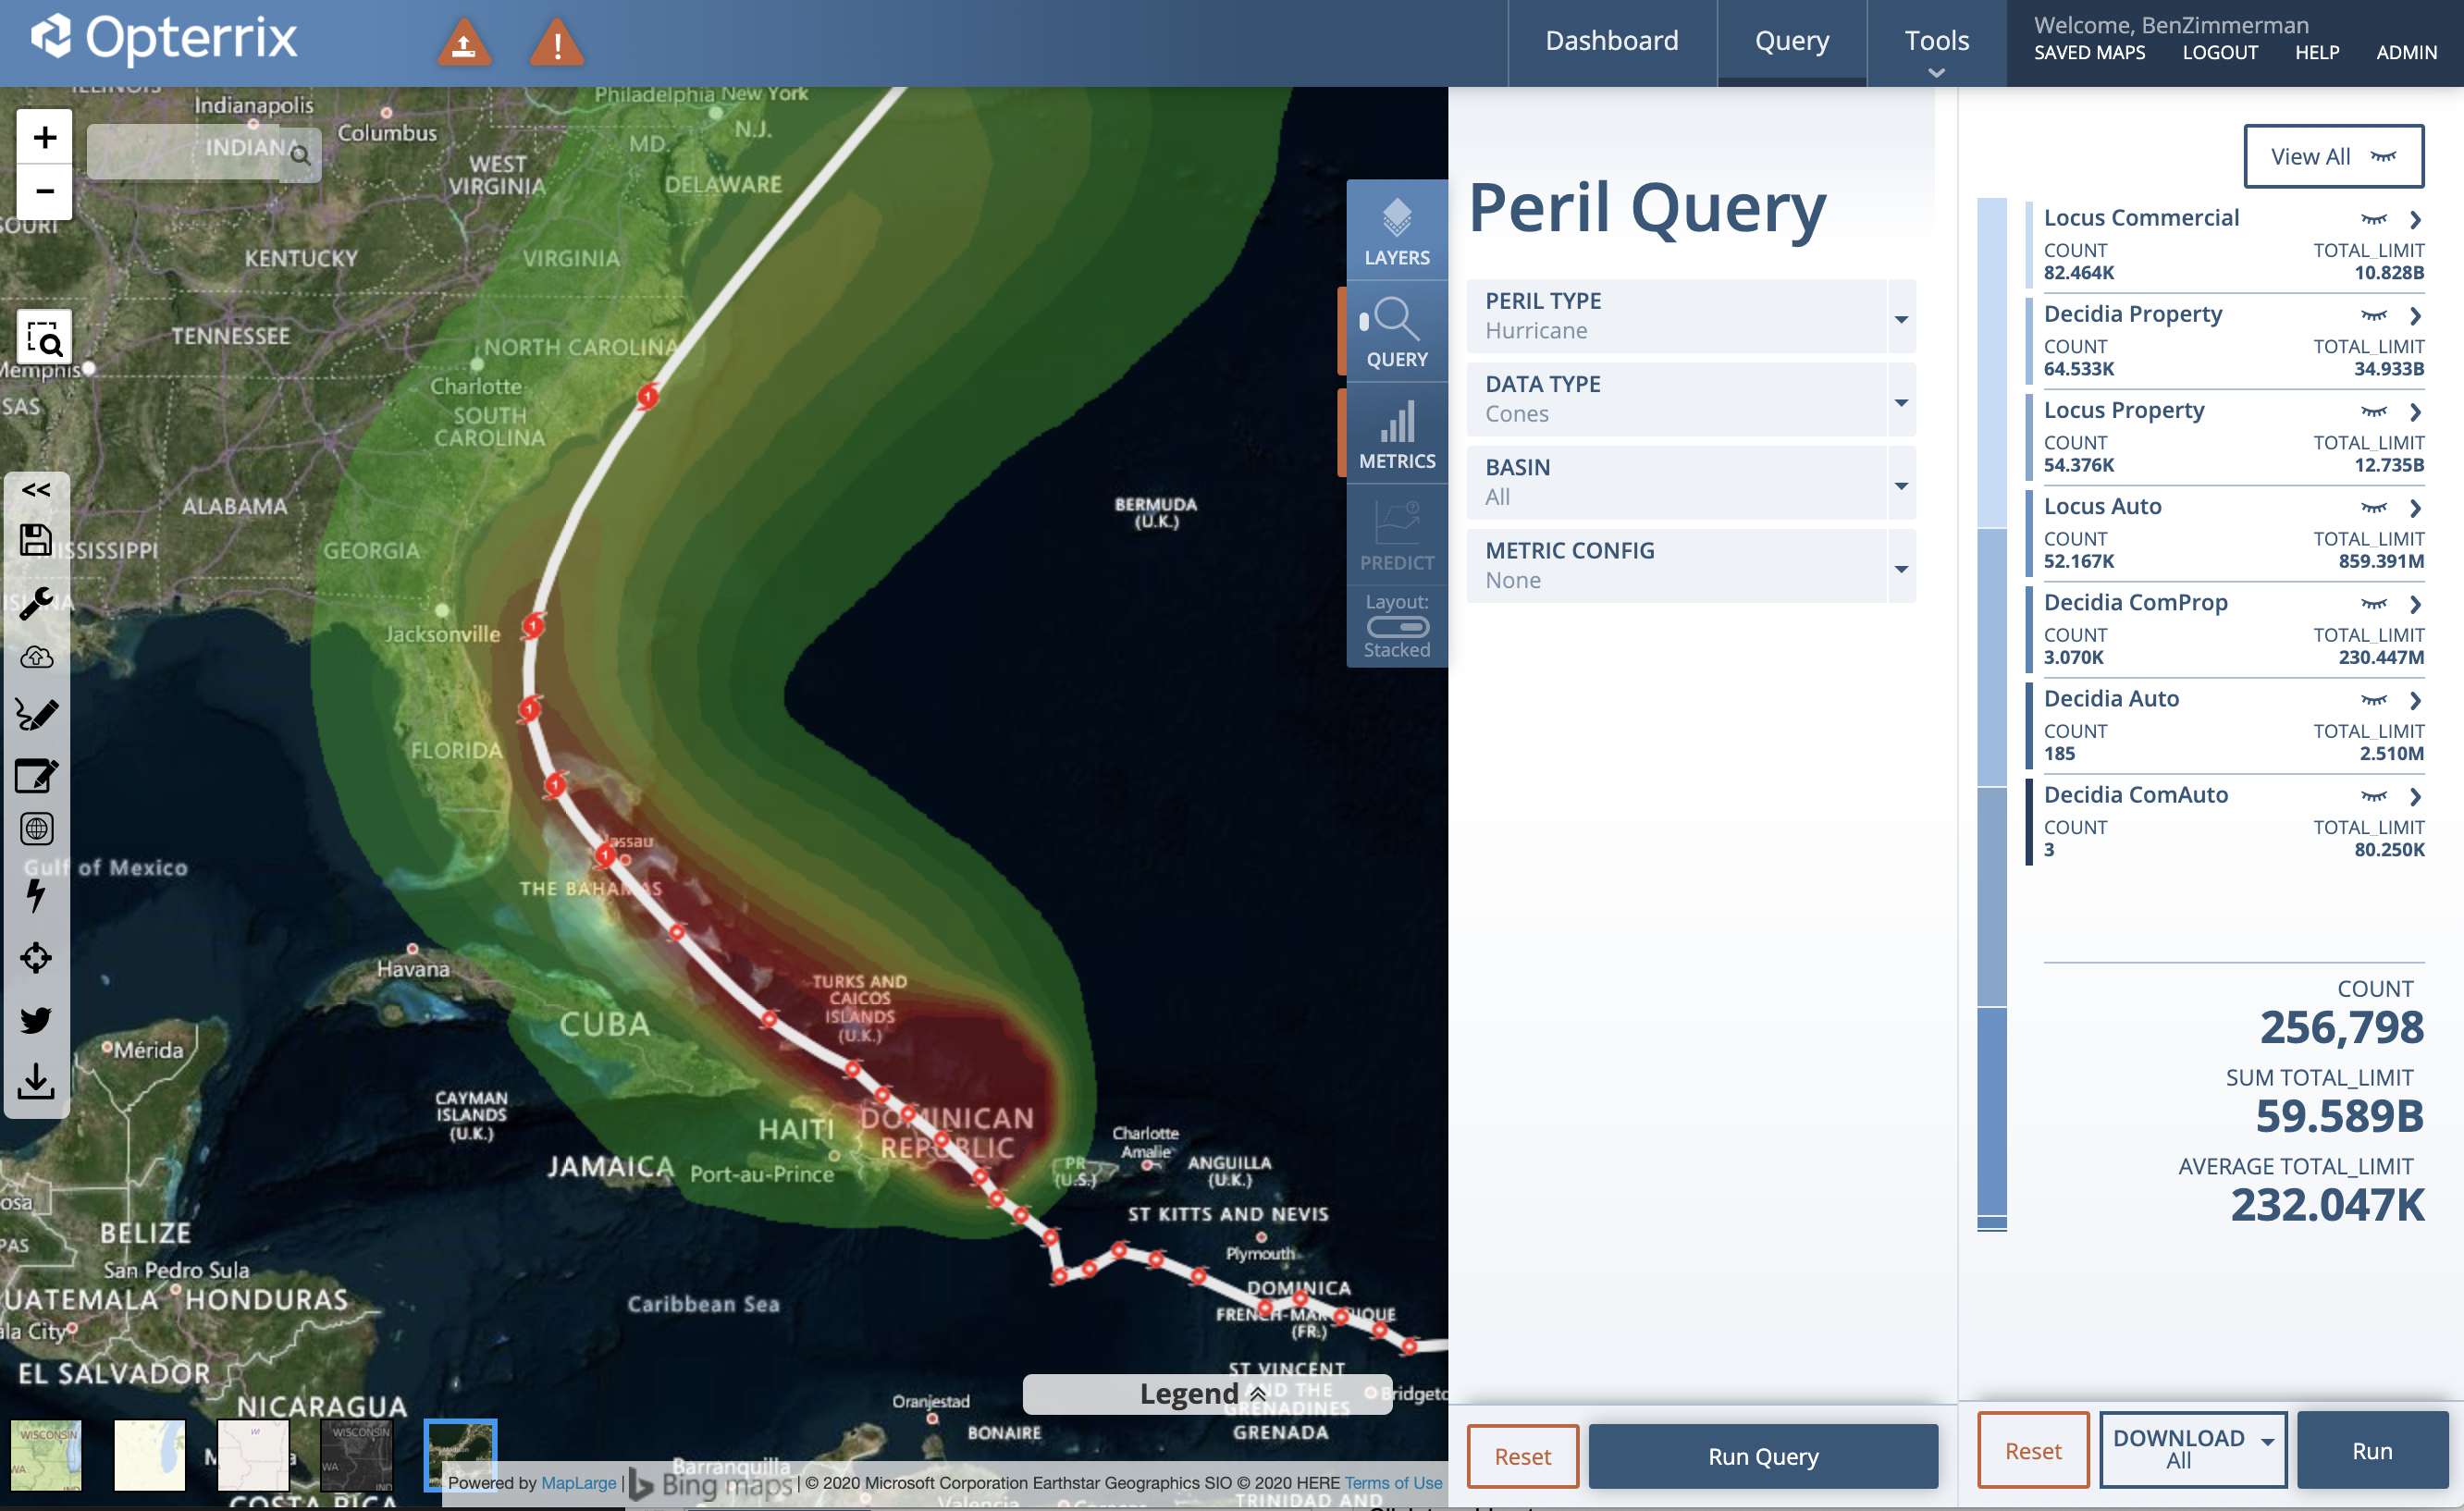
Task: Click the Twitter bird icon
Action: click(x=36, y=1020)
